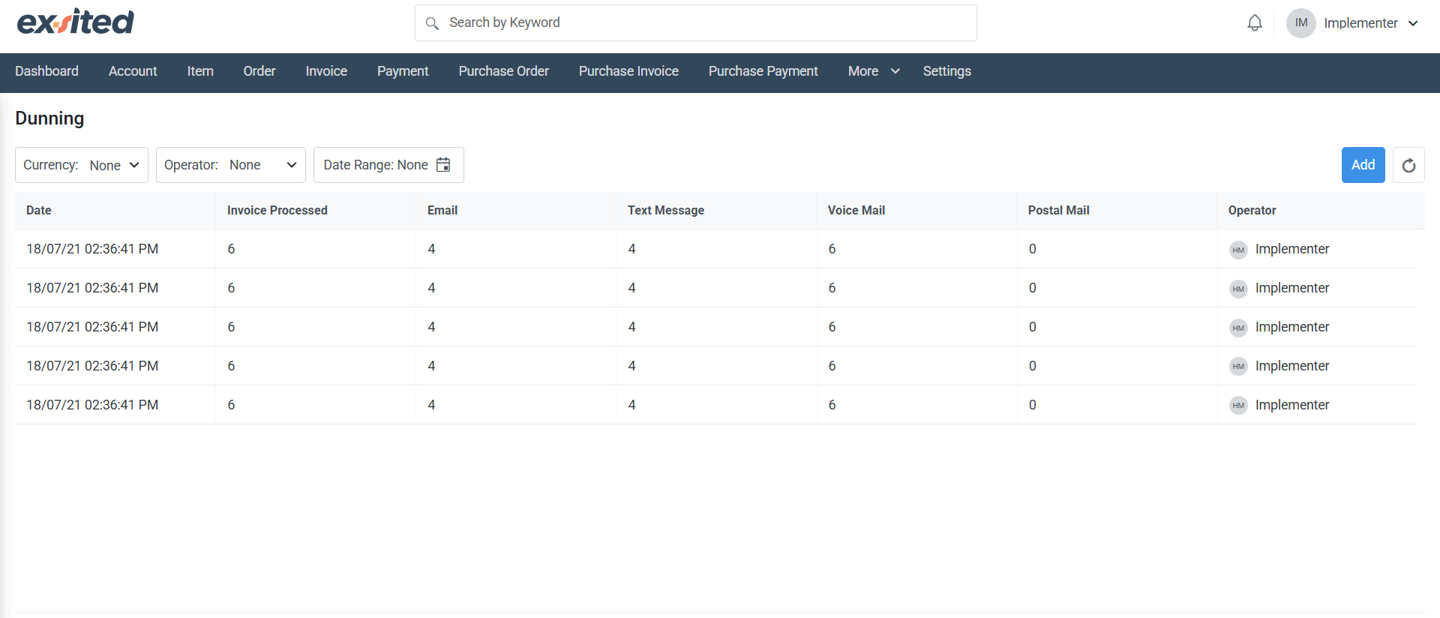Expand the Operator filter dropdown
Image resolution: width=1440 pixels, height=618 pixels.
click(x=231, y=165)
